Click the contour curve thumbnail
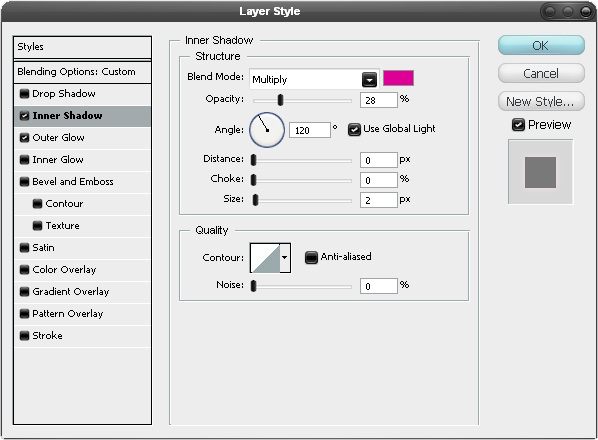The height and width of the screenshot is (440, 598). [x=265, y=258]
